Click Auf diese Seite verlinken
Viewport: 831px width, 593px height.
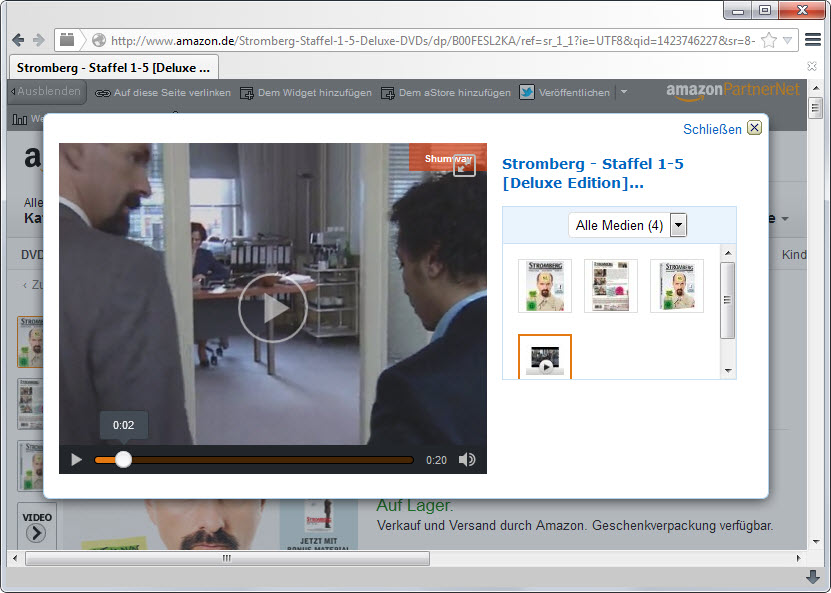point(163,93)
